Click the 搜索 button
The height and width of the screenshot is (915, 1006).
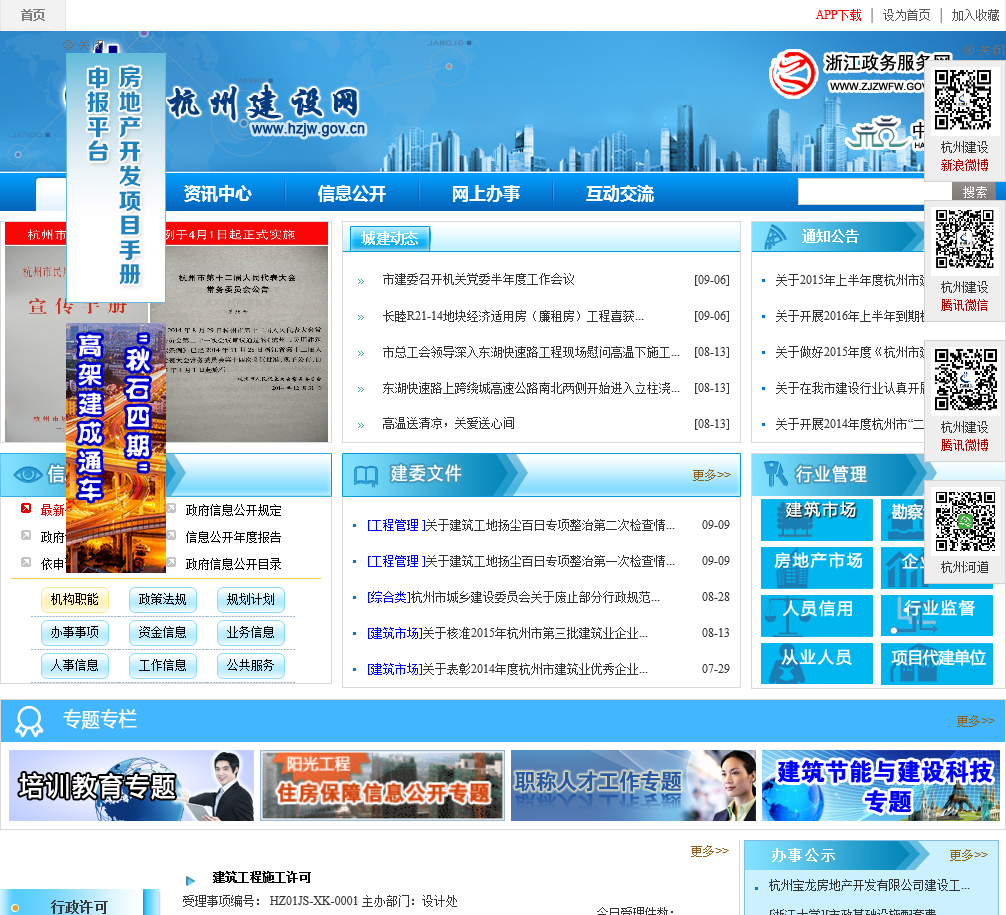coord(974,192)
